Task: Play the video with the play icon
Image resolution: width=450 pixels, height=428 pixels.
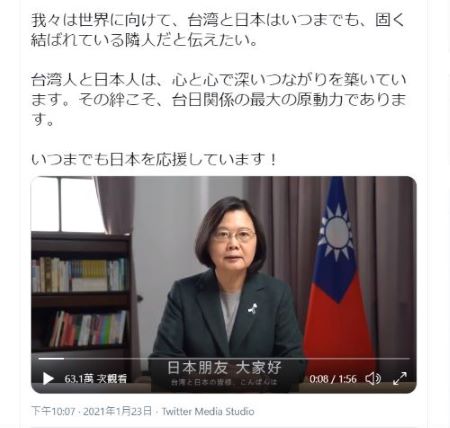Action: pos(48,379)
